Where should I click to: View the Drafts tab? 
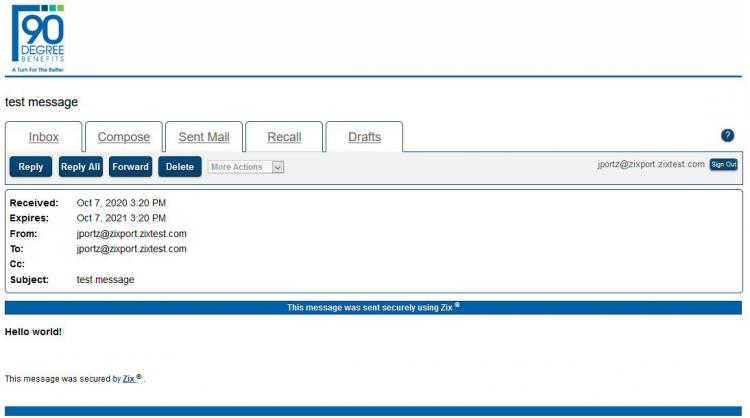click(x=364, y=137)
